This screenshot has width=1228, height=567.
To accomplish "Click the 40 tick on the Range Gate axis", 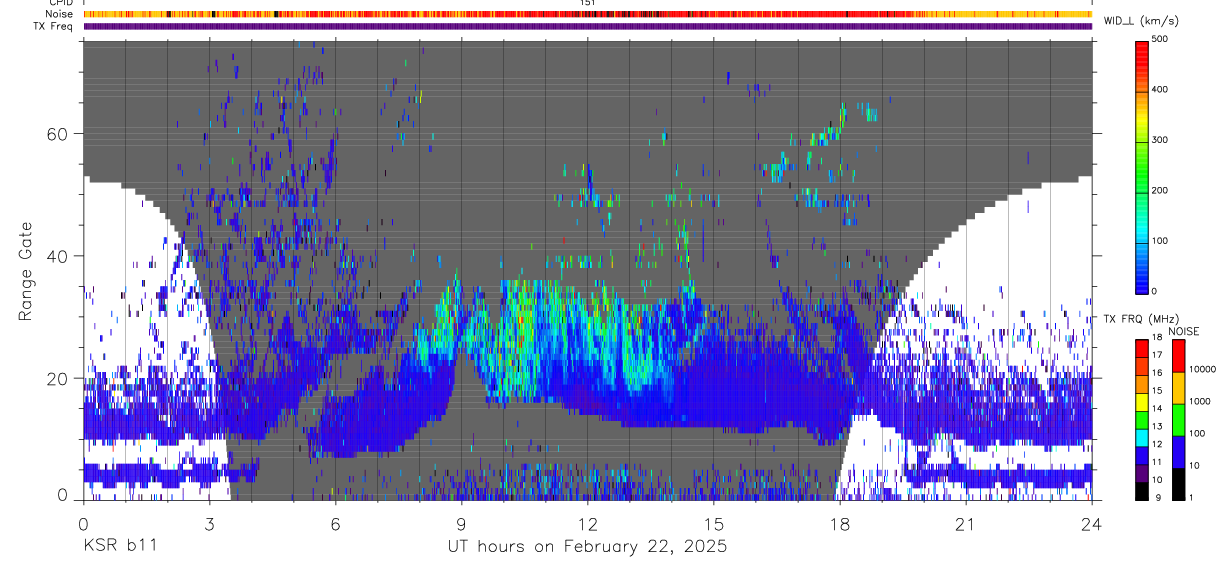I will point(55,256).
